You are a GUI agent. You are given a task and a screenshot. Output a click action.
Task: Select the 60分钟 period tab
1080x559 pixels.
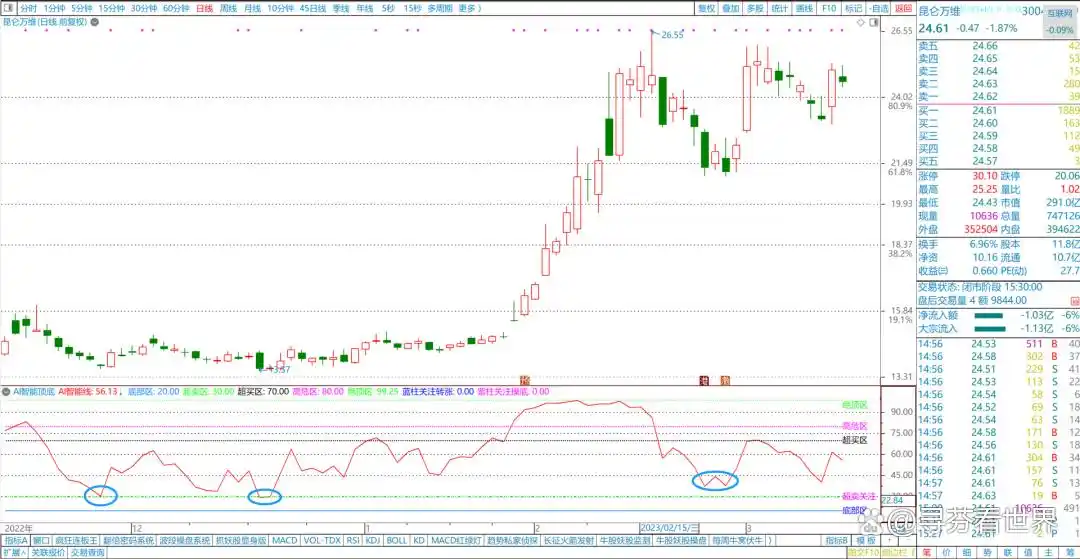pyautogui.click(x=175, y=8)
